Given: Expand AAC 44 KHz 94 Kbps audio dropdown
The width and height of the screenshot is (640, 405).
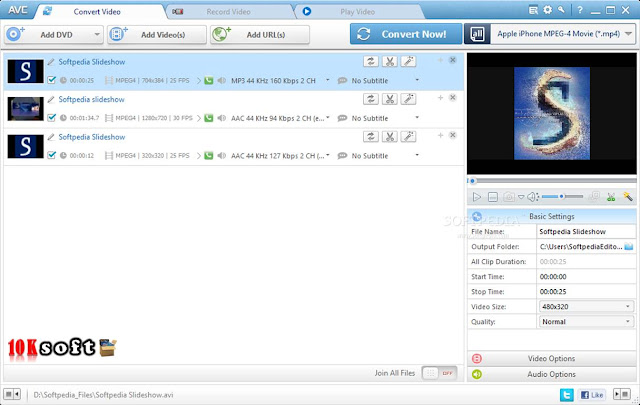Looking at the screenshot, I should coord(327,118).
